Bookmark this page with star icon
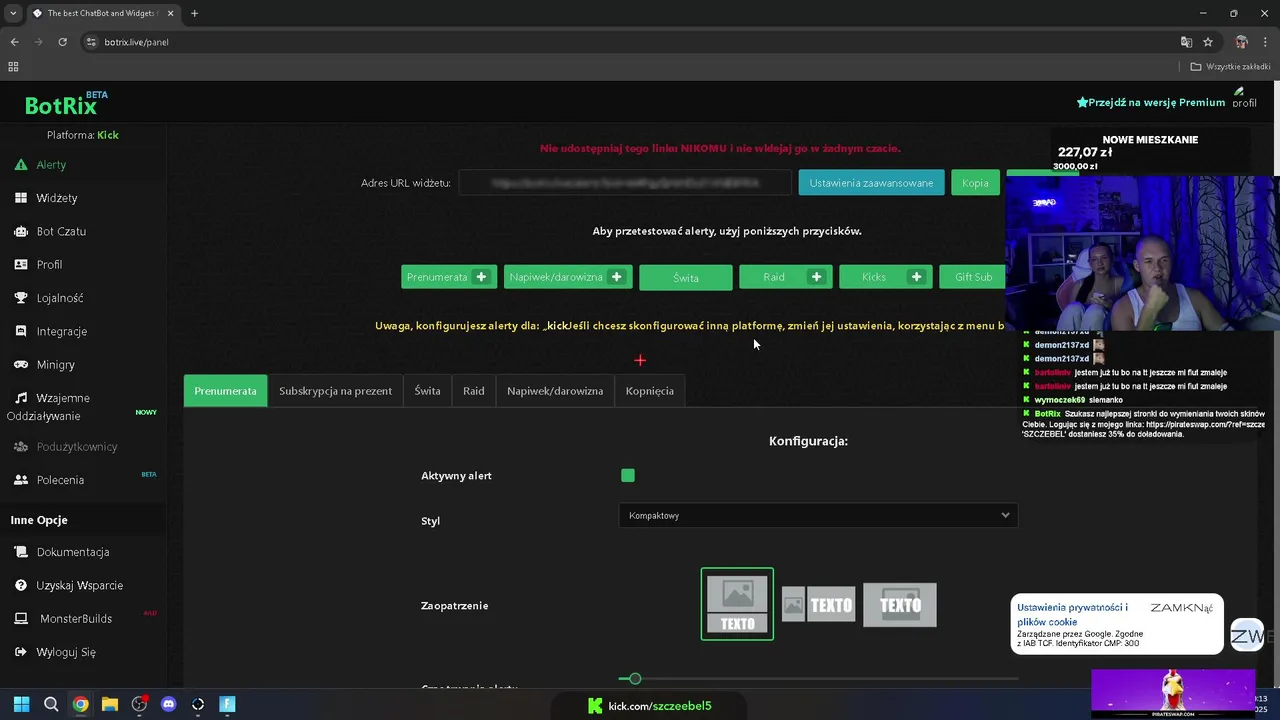The height and width of the screenshot is (720, 1280). [x=1208, y=42]
